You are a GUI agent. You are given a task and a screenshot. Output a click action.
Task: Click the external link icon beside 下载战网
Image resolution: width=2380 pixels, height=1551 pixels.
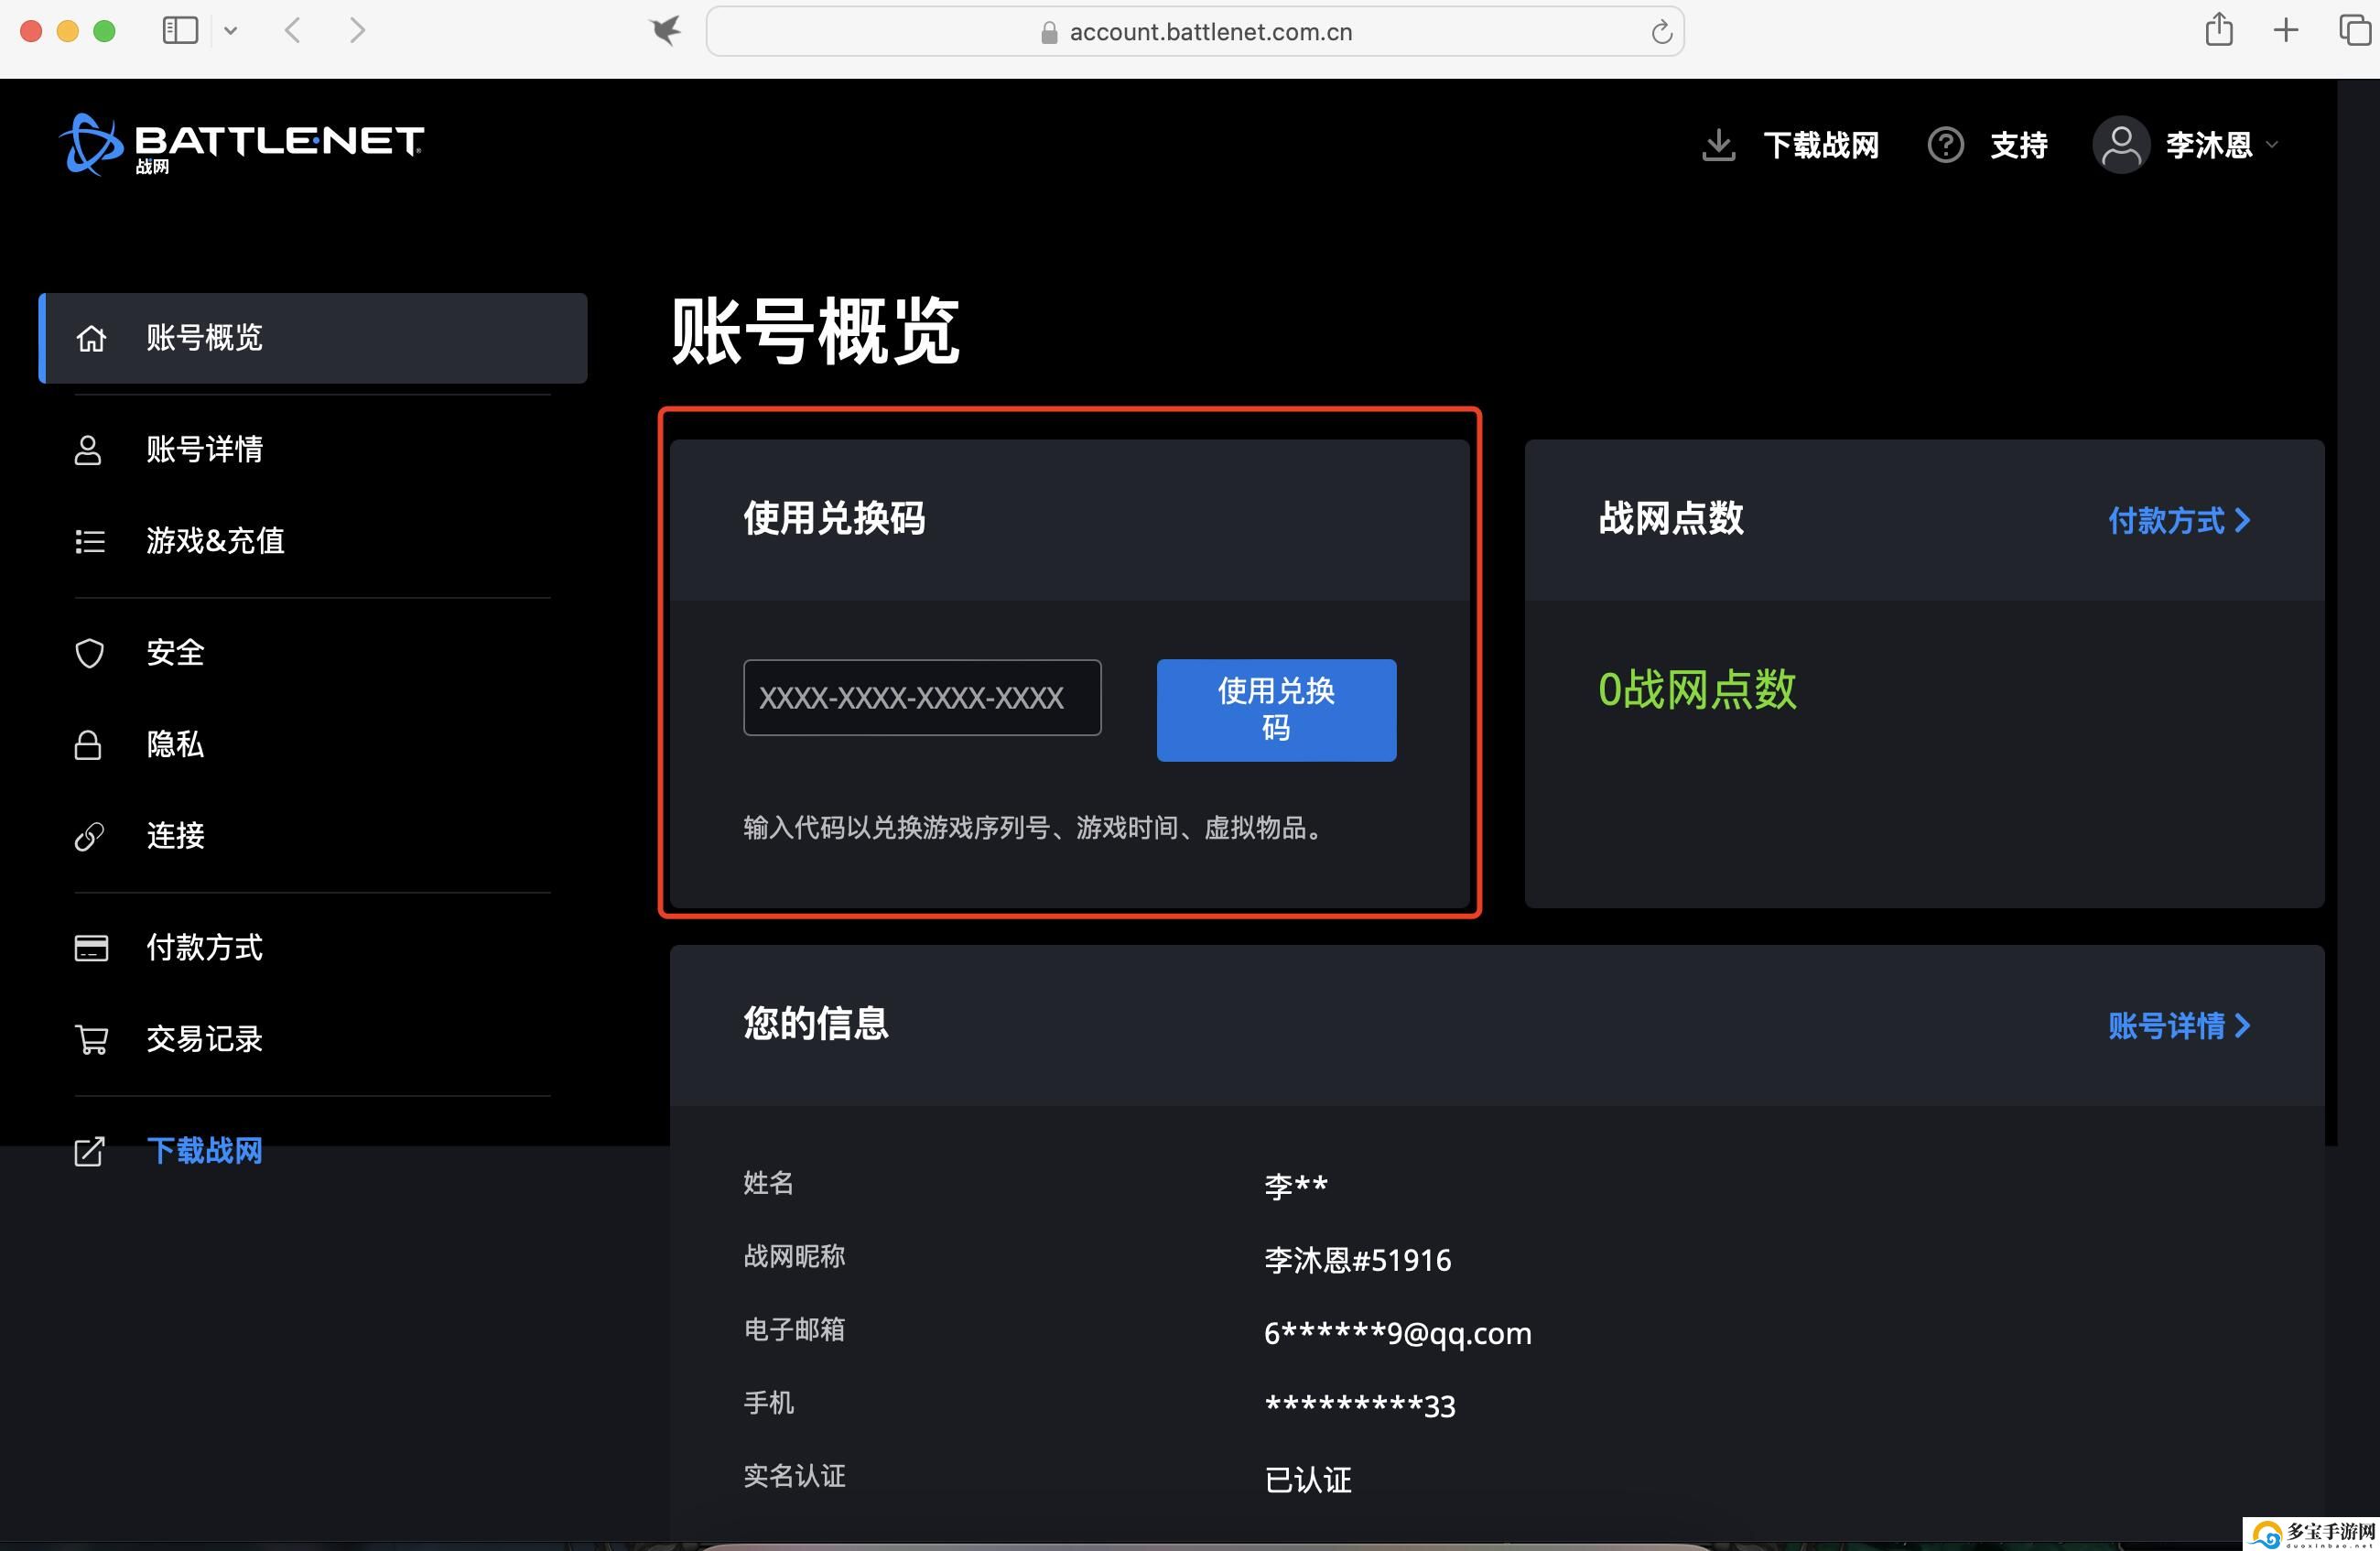[89, 1151]
